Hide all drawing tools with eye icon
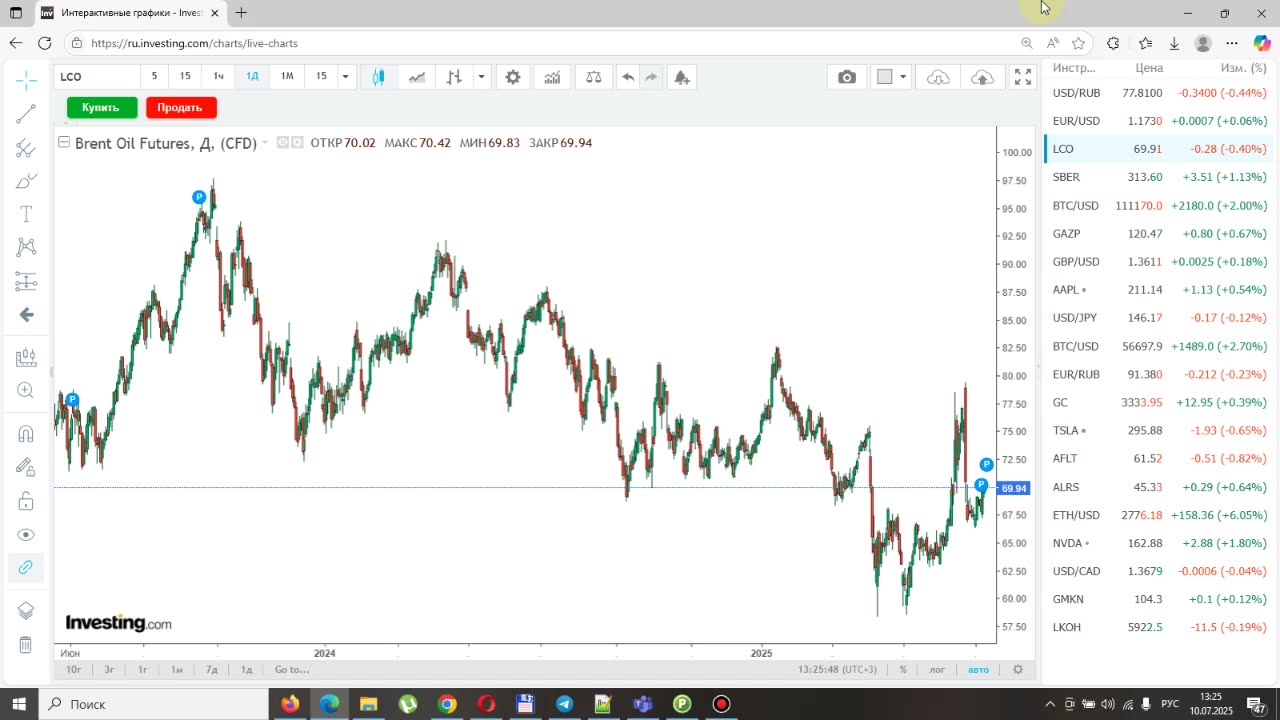 click(26, 535)
